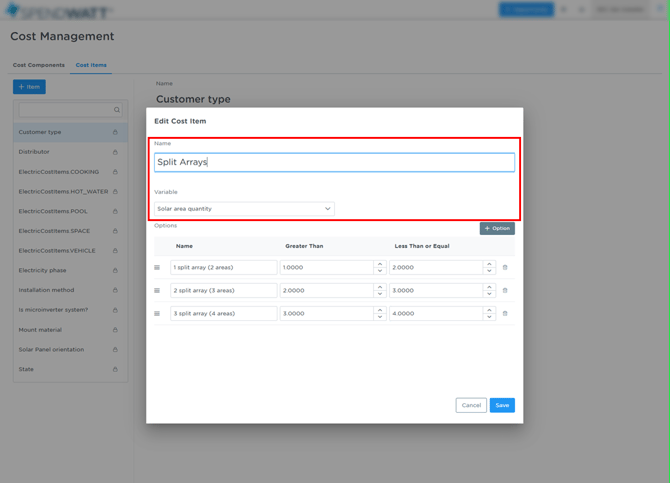This screenshot has width=670, height=483.
Task: Click lock icon beside Distributor item
Action: pyautogui.click(x=115, y=152)
